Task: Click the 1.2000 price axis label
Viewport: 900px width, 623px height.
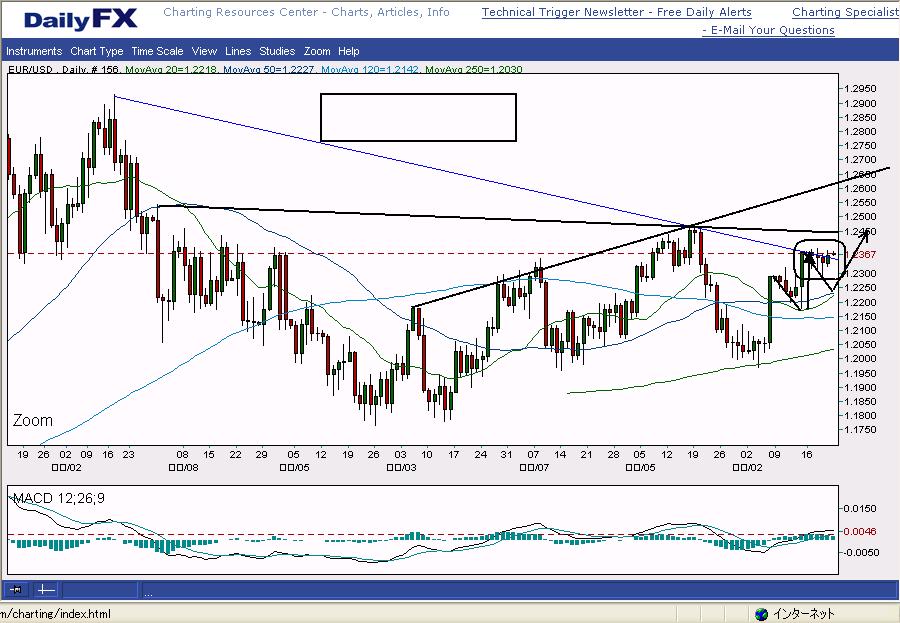Action: (x=860, y=358)
